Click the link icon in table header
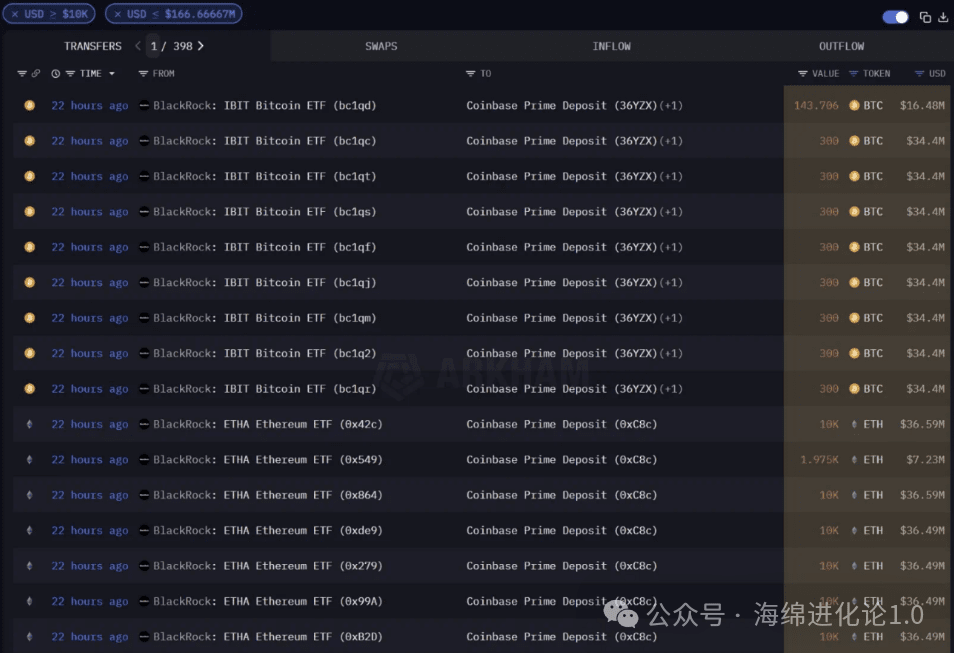Viewport: 954px width, 653px height. (36, 74)
